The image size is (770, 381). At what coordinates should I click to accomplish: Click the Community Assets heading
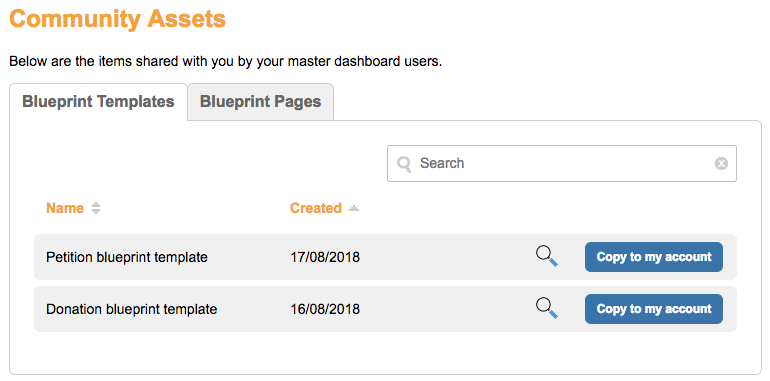click(117, 19)
